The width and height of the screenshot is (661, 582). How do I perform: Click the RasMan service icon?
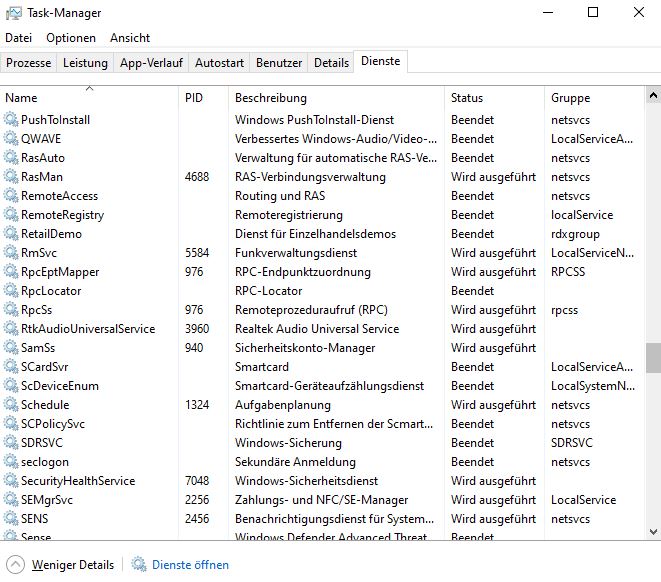[x=11, y=177]
